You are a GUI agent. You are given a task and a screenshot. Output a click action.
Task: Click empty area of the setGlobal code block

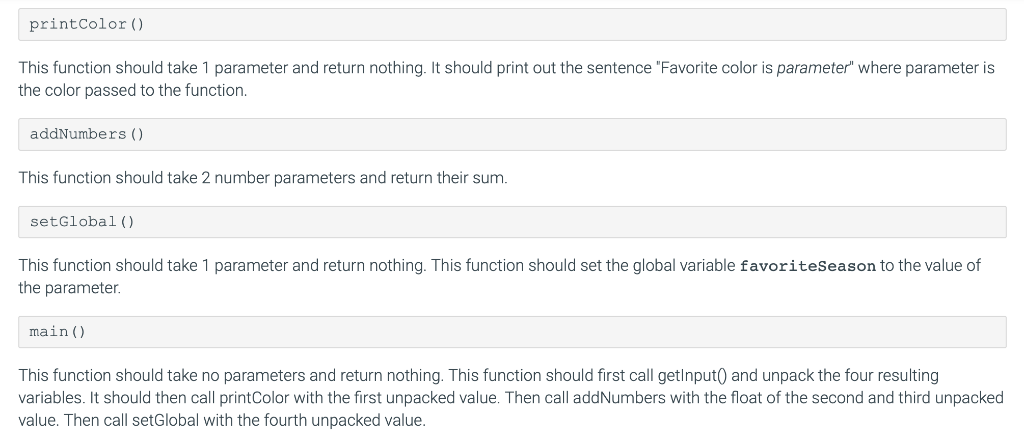click(x=575, y=221)
